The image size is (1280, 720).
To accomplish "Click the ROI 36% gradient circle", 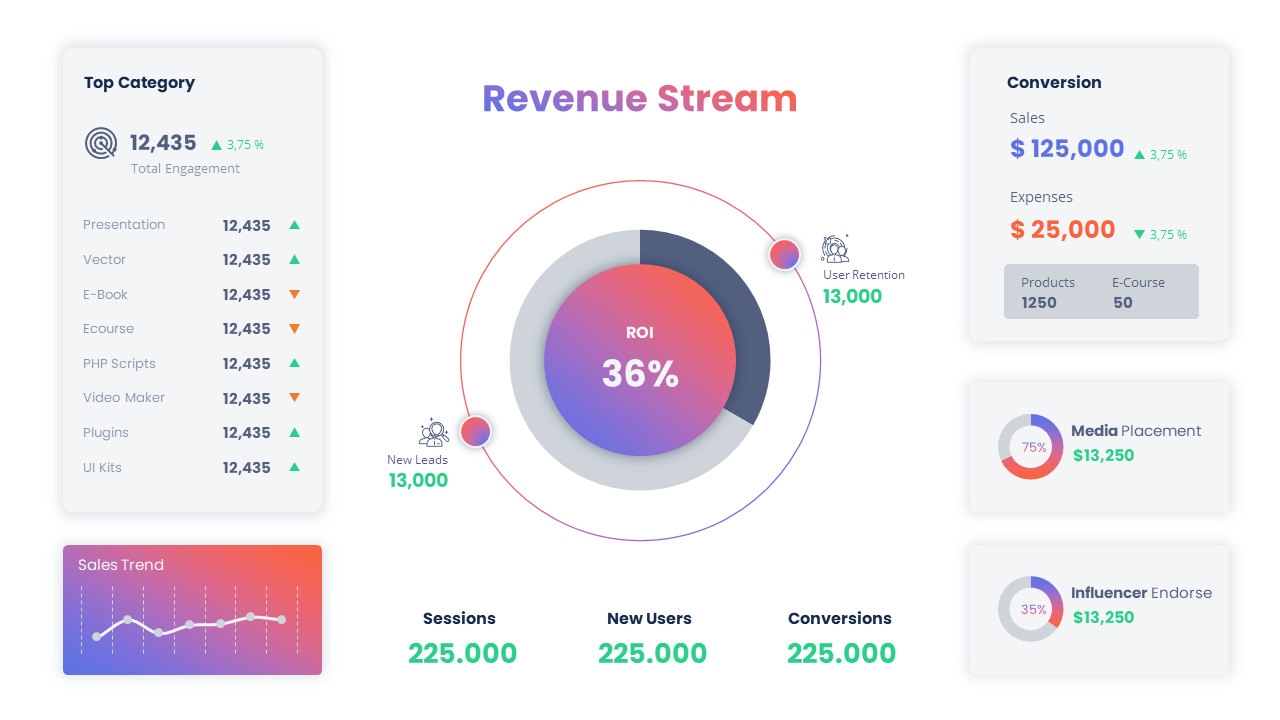I will point(640,360).
